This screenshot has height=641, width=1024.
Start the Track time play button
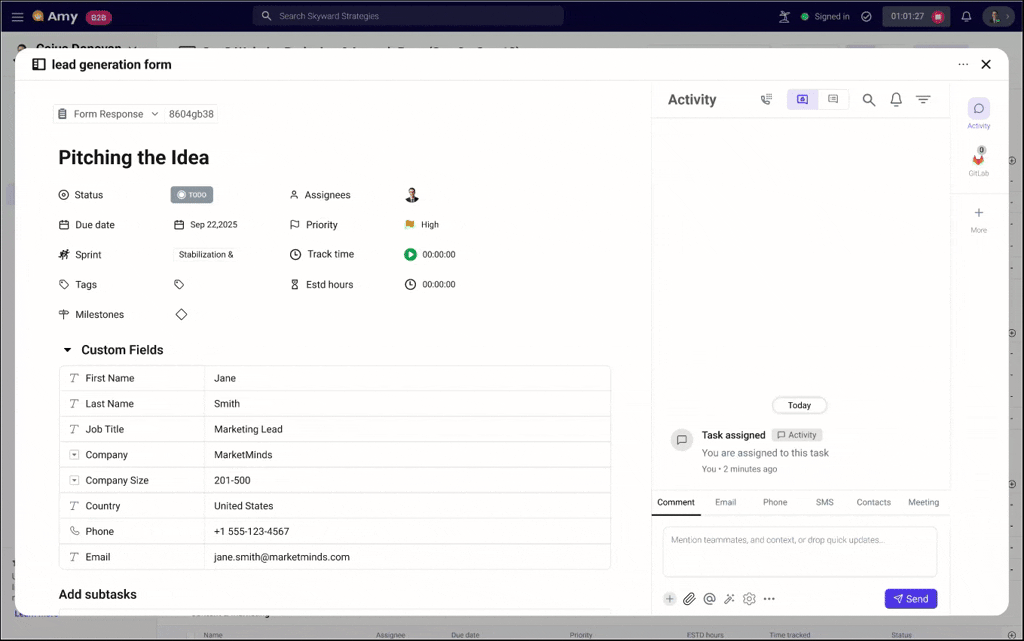[x=410, y=254]
